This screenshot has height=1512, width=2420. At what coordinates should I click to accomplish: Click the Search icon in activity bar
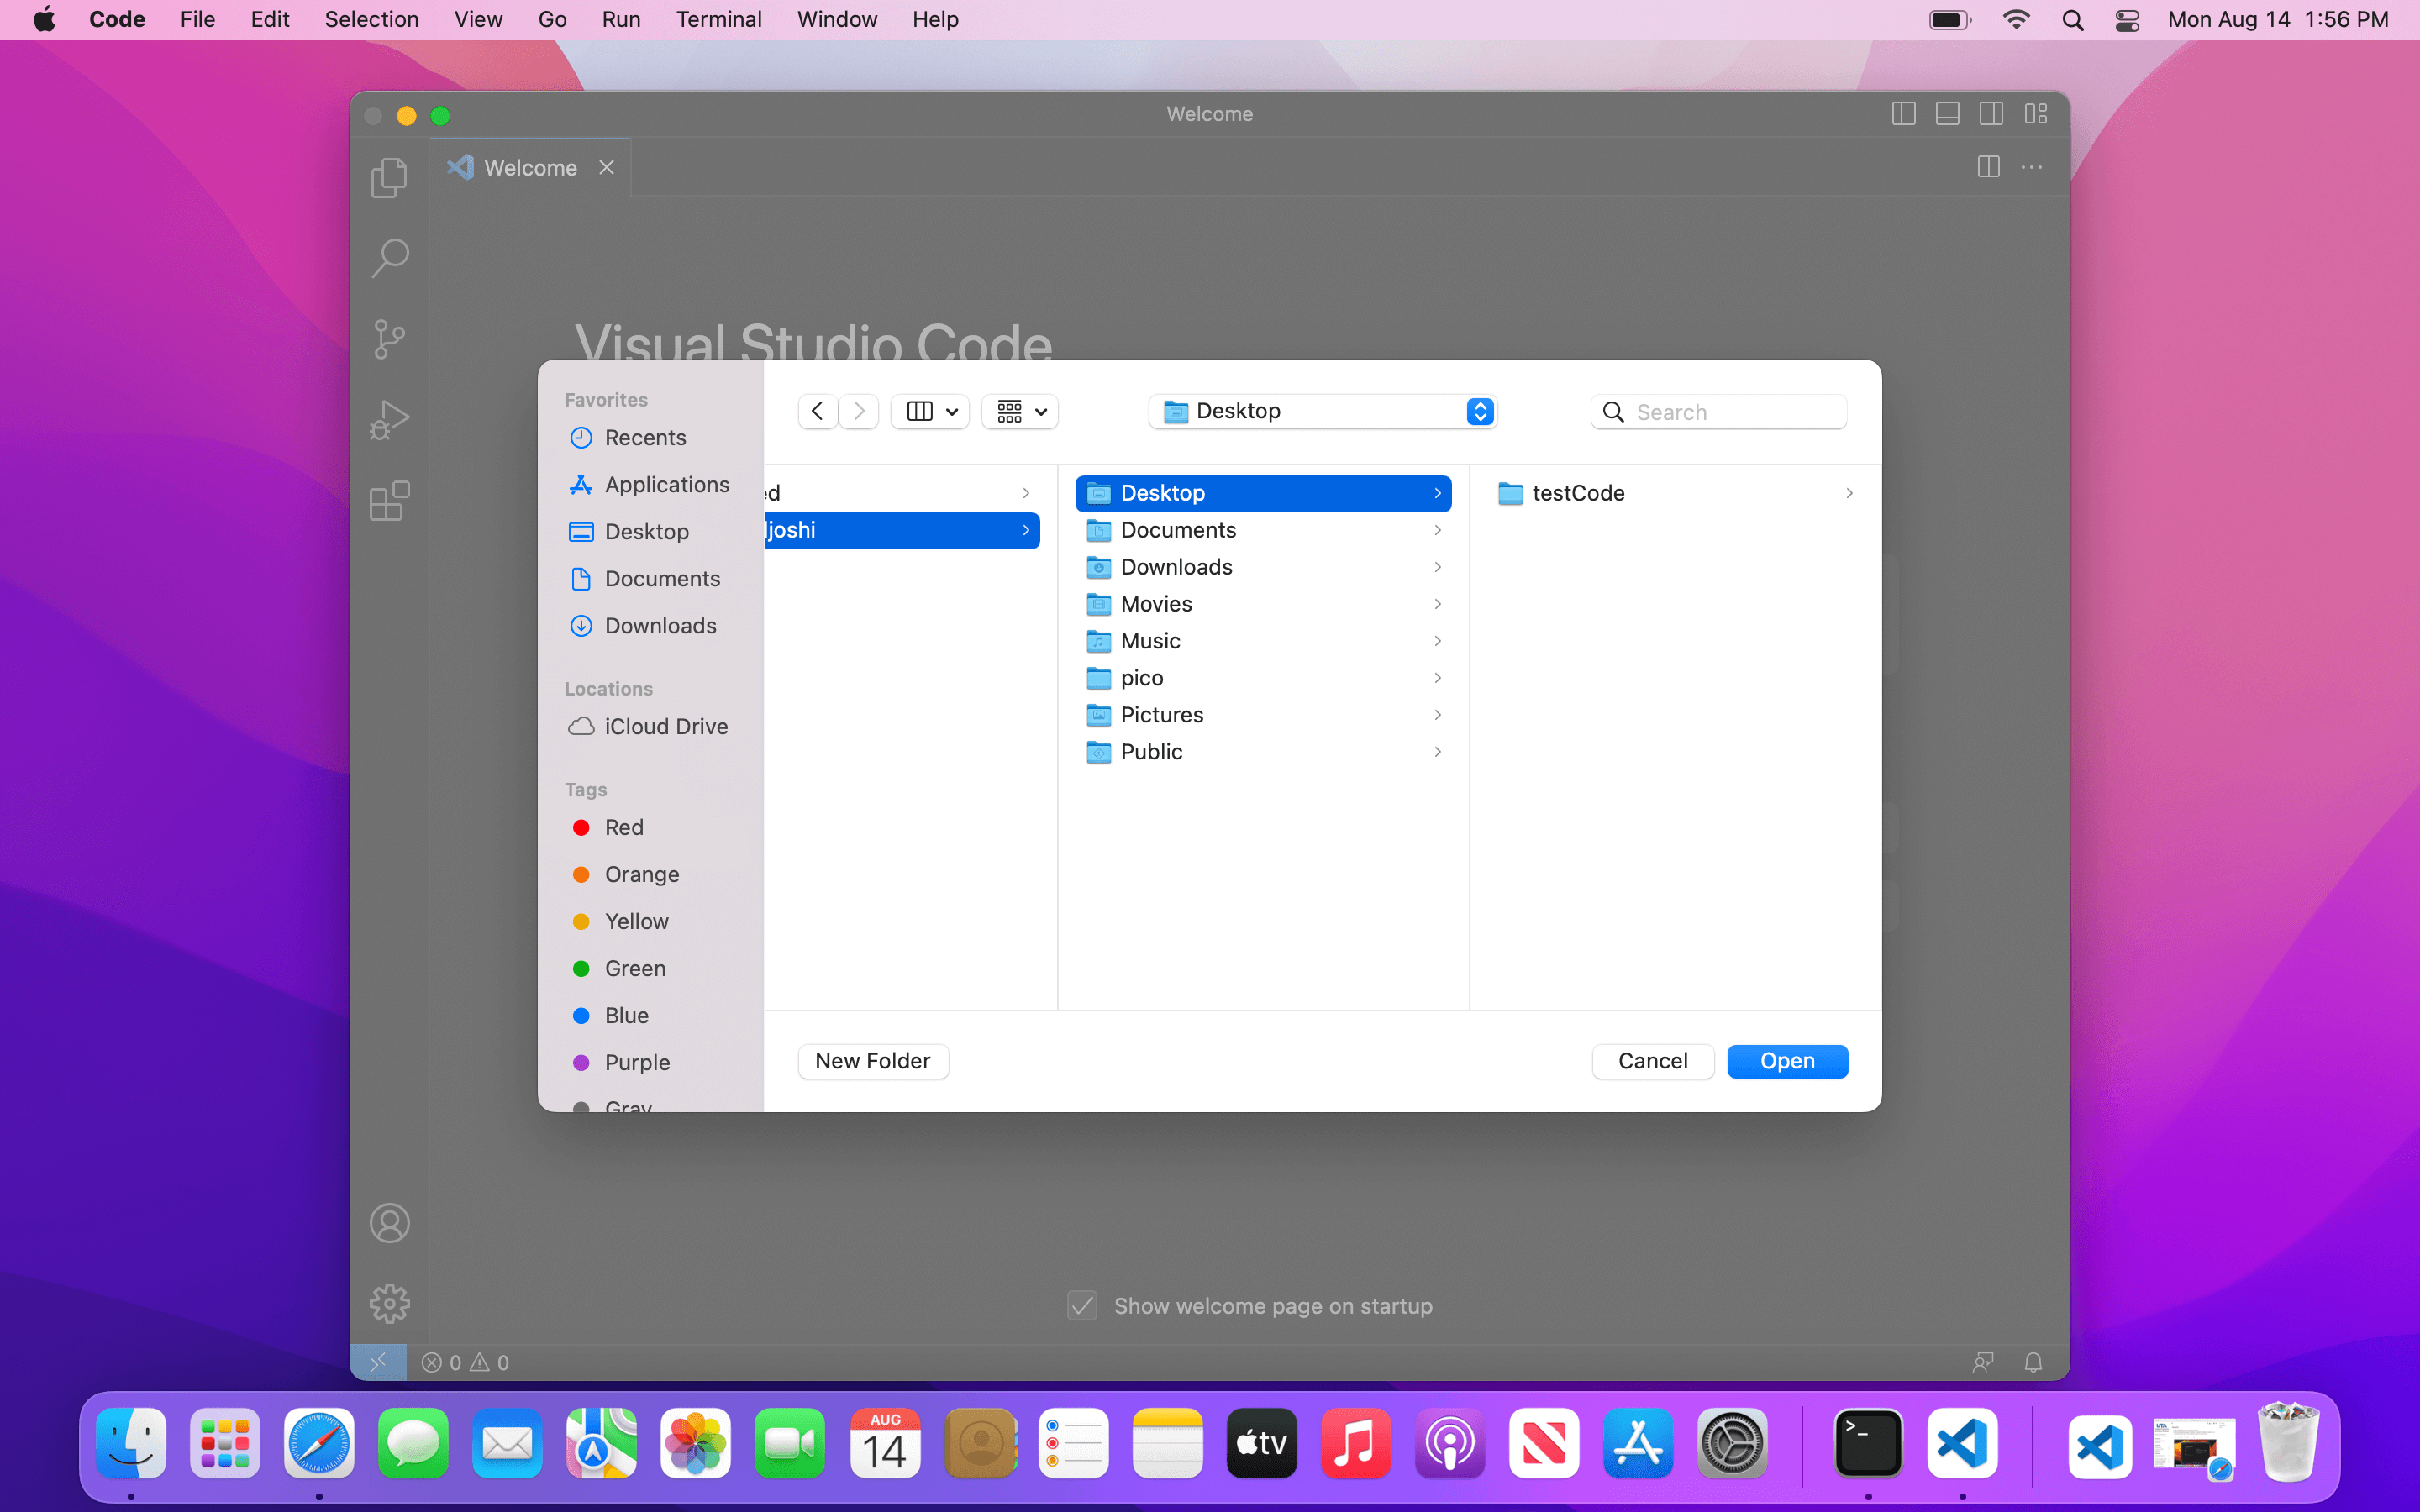point(389,258)
